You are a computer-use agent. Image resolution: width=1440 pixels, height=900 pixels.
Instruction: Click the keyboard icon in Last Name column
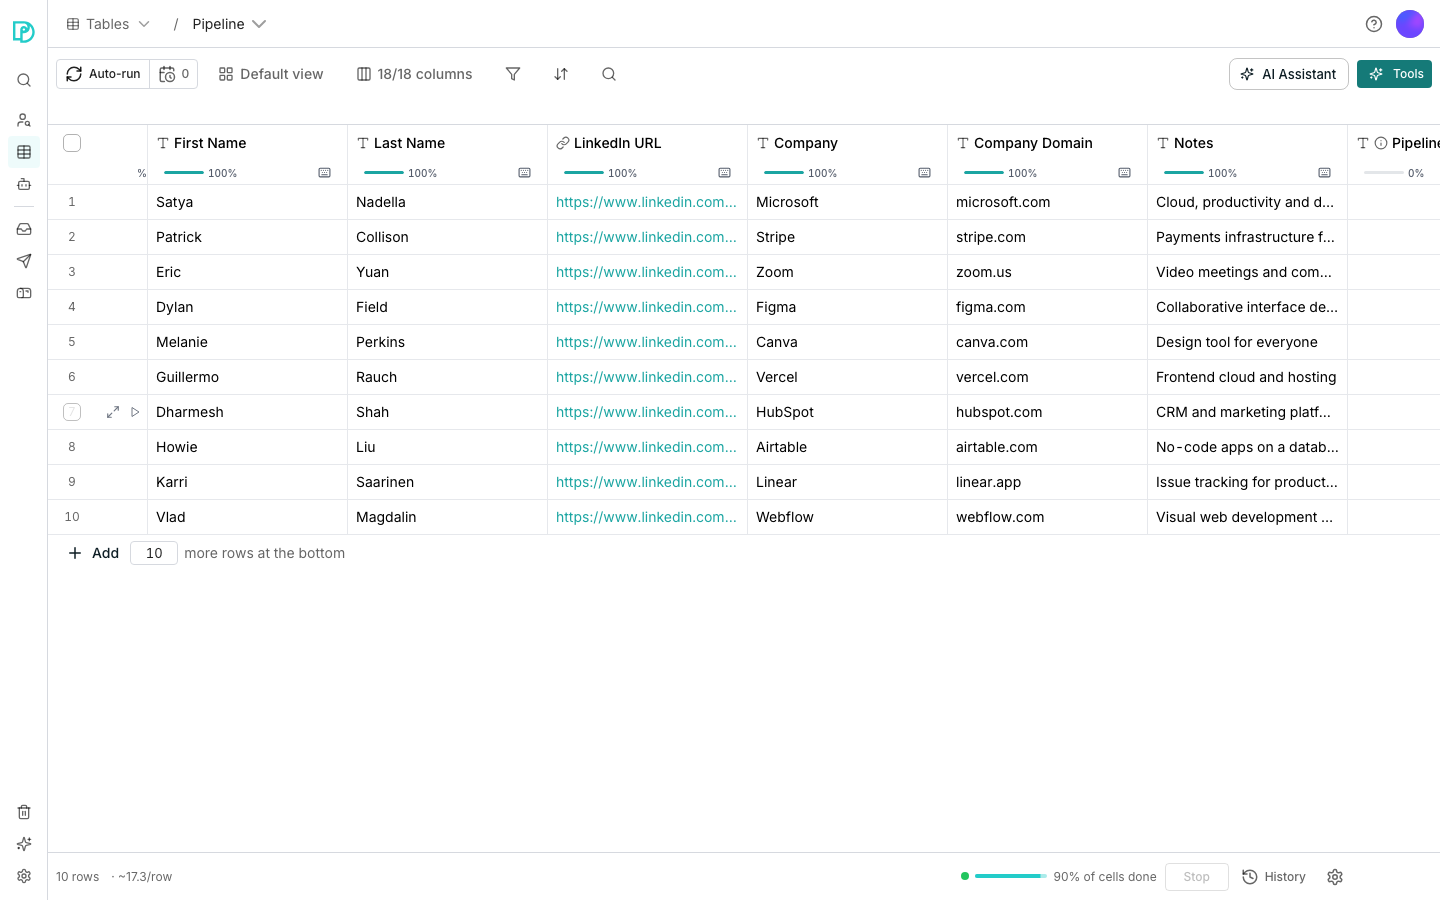(x=524, y=173)
